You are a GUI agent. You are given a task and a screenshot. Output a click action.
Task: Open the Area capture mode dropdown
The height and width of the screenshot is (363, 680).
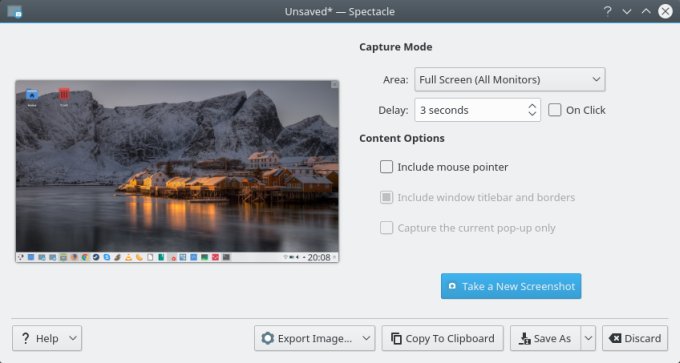tap(510, 80)
